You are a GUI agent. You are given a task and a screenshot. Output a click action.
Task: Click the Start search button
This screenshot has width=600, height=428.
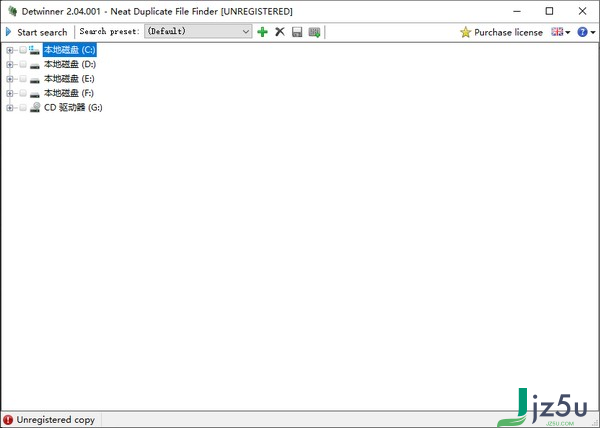point(36,32)
